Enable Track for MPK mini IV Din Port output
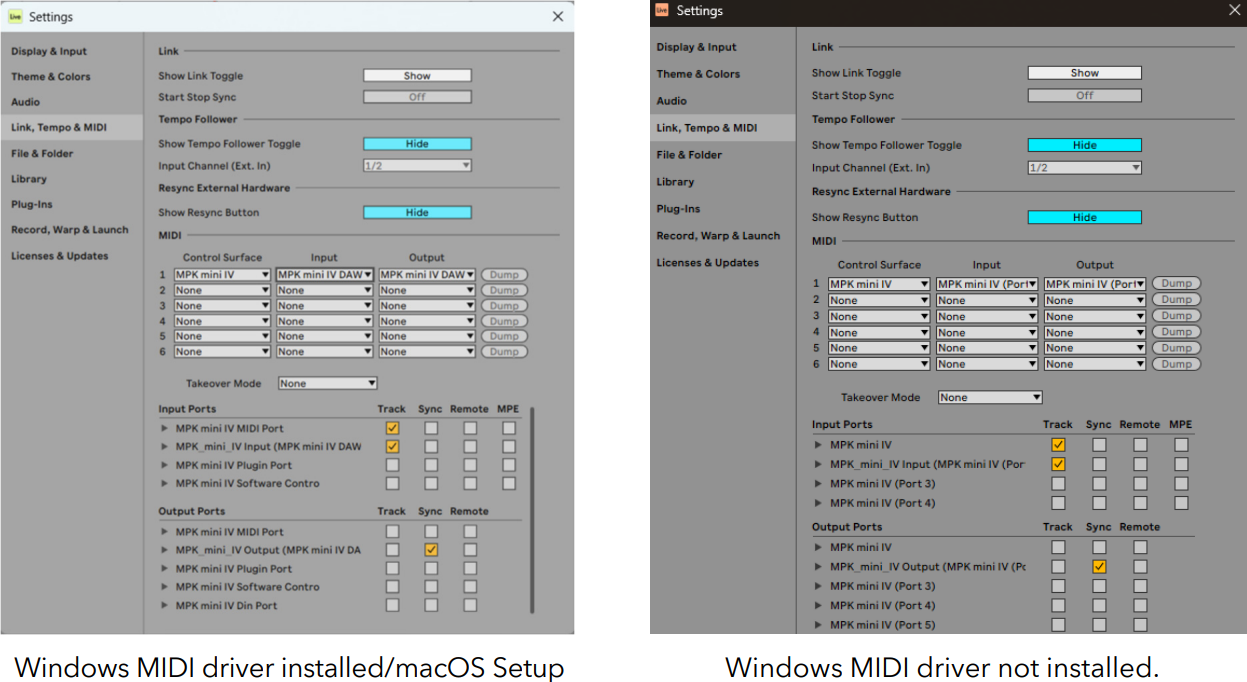This screenshot has width=1247, height=682. pos(392,605)
